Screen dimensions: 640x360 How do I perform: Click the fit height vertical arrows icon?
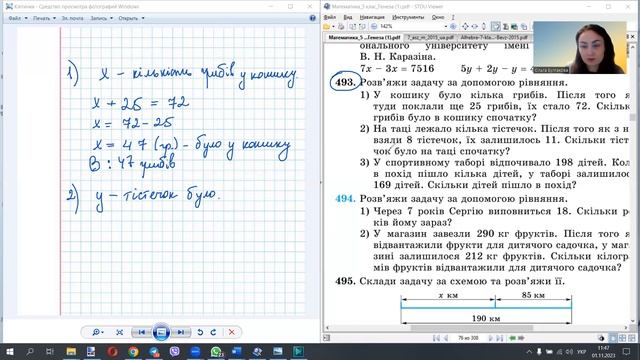point(484,27)
